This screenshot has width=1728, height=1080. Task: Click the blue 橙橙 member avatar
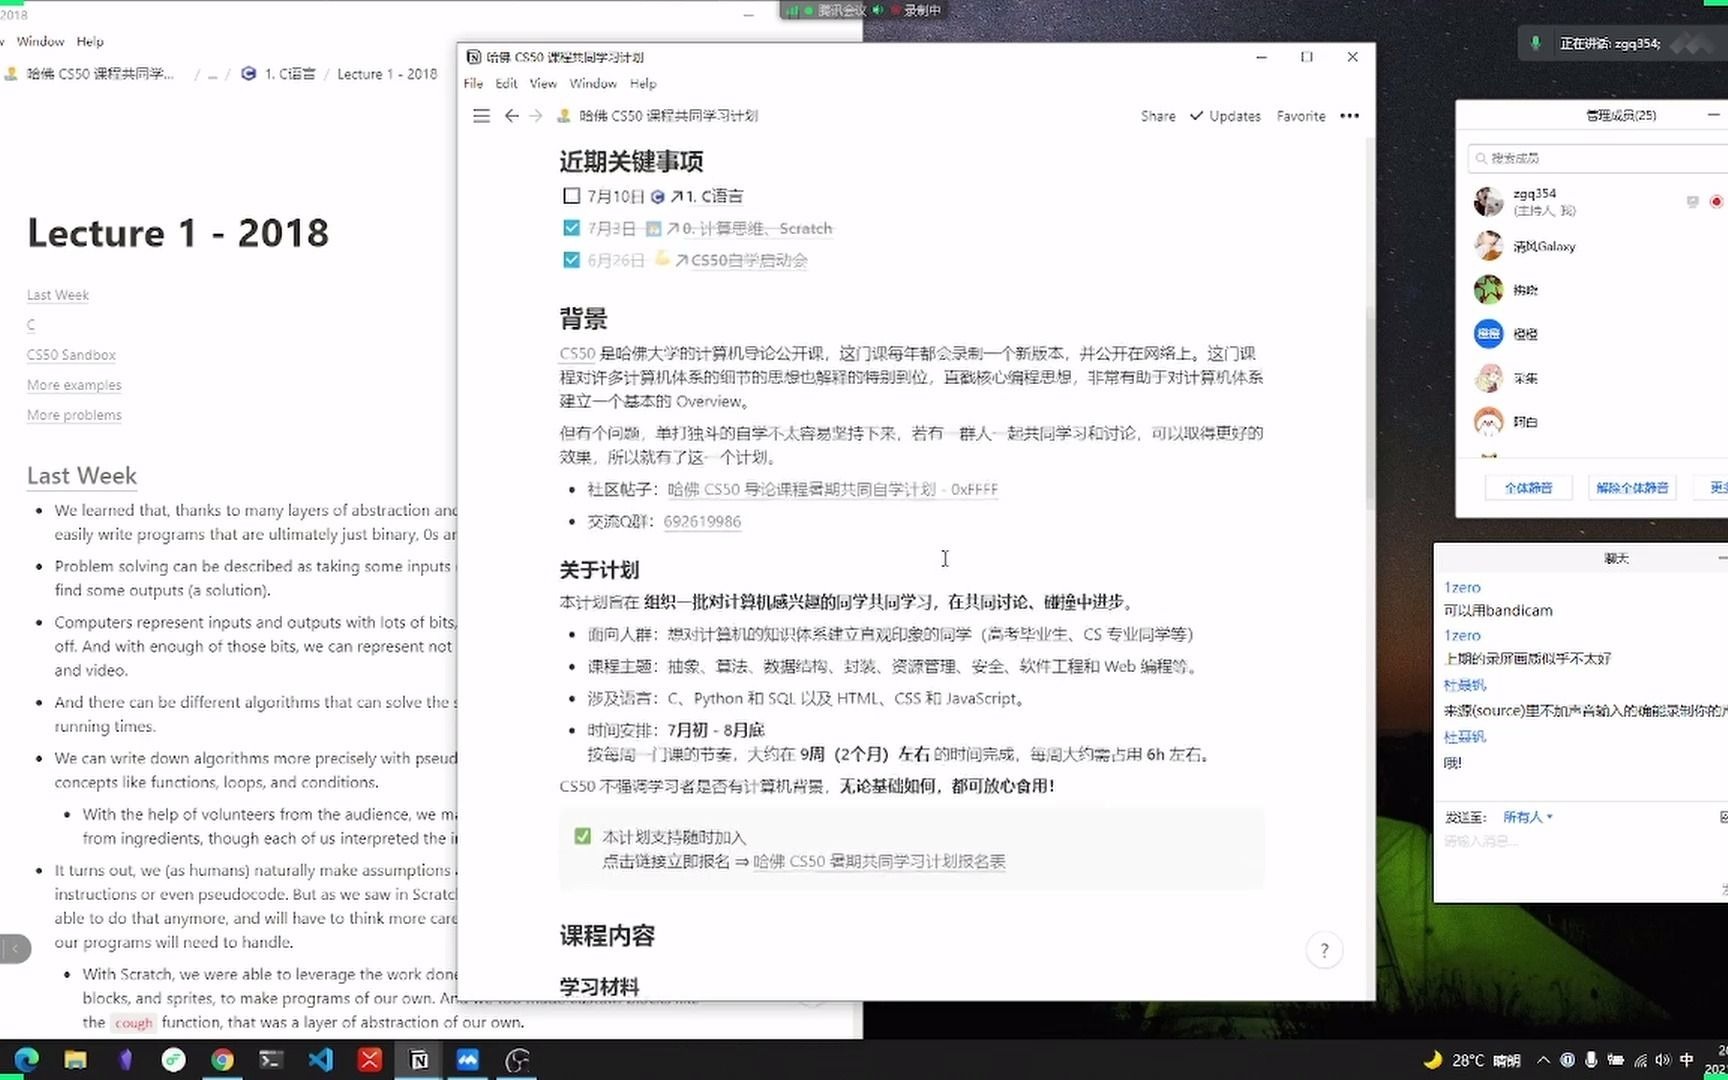coord(1488,334)
